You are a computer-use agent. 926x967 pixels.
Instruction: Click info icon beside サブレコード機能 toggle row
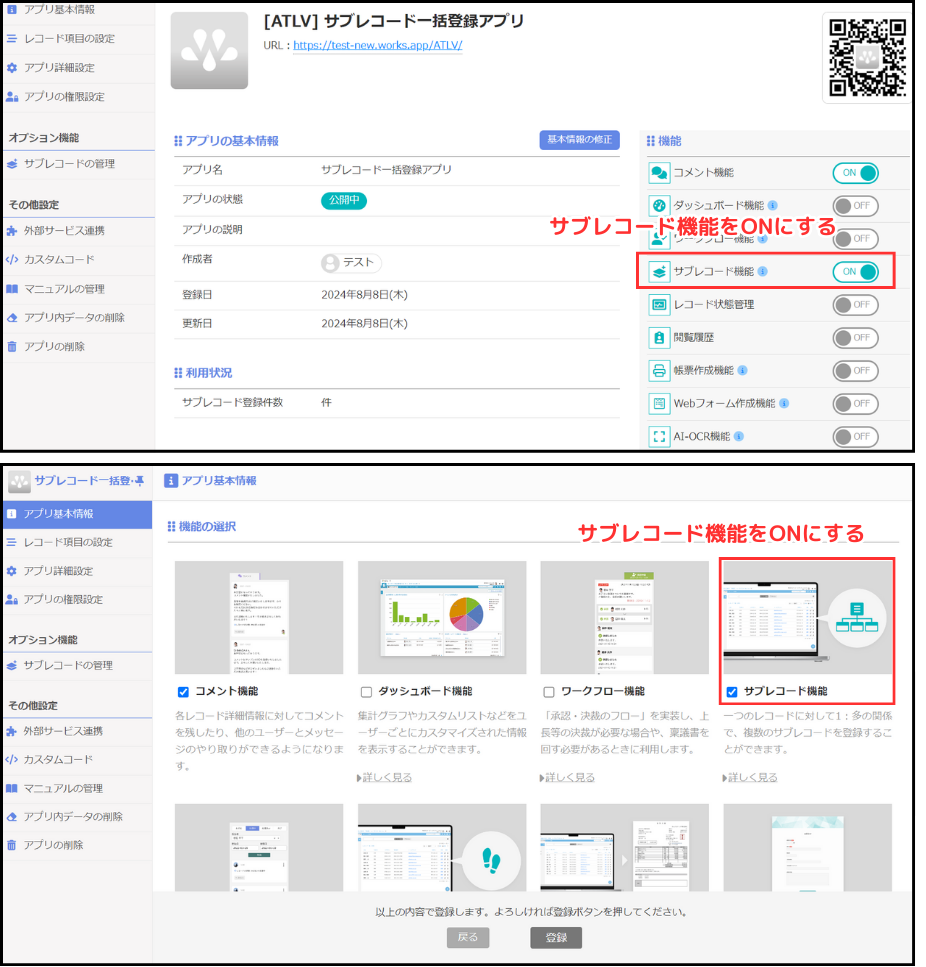763,271
